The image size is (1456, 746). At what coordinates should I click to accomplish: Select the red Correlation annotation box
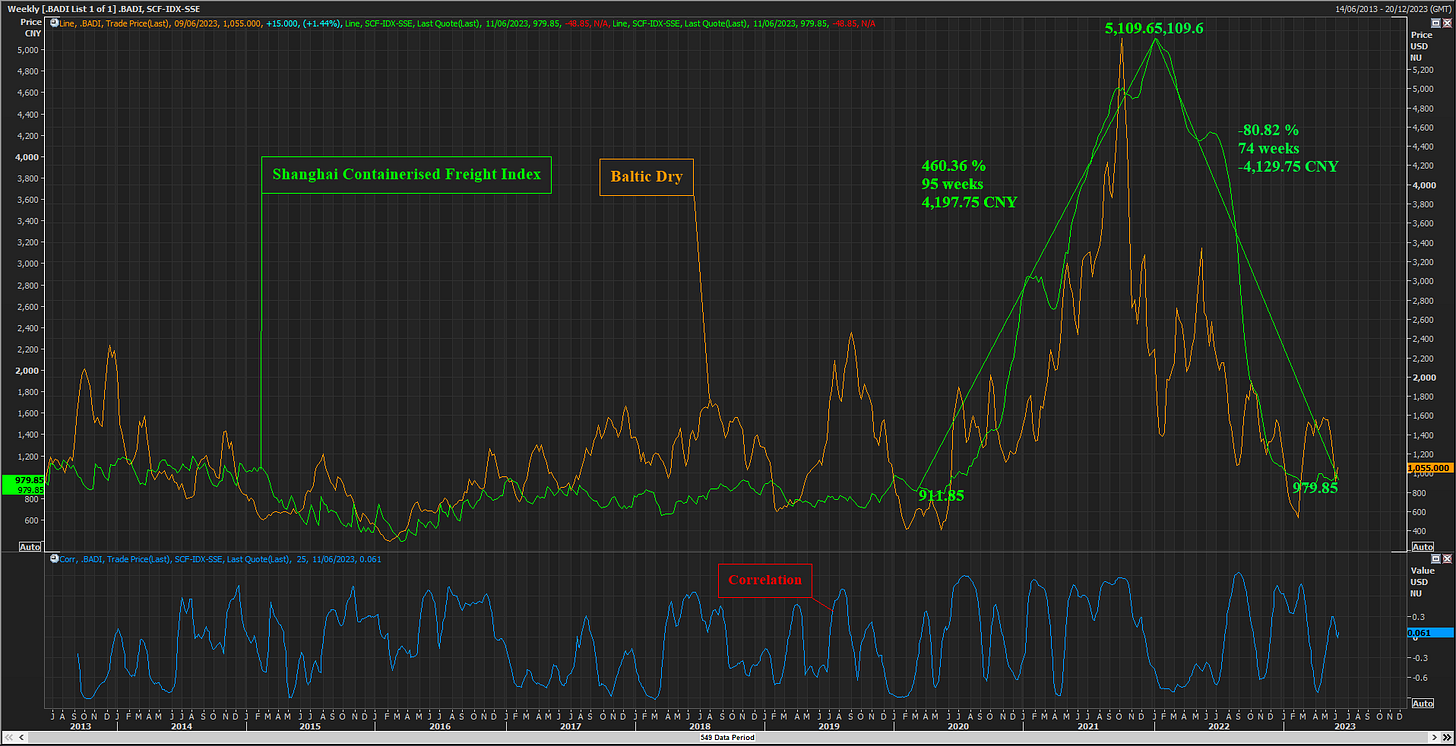pos(765,580)
